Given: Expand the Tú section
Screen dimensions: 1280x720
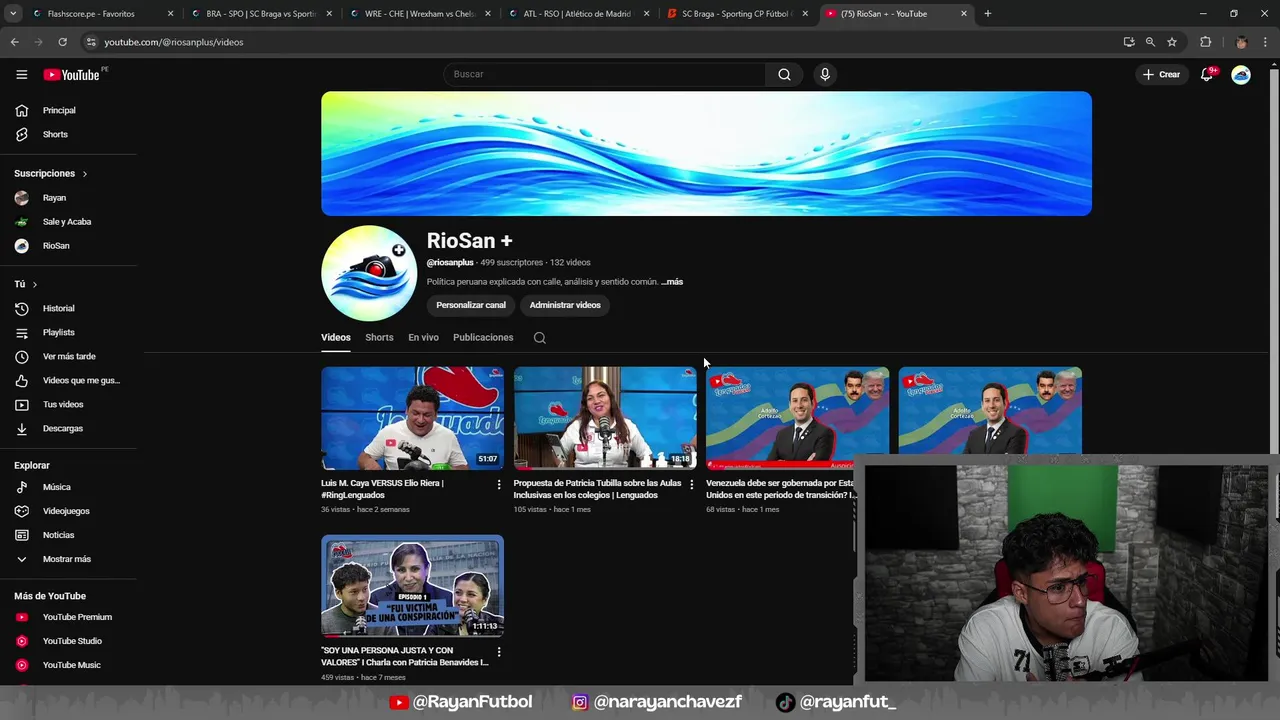Looking at the screenshot, I should pyautogui.click(x=26, y=284).
